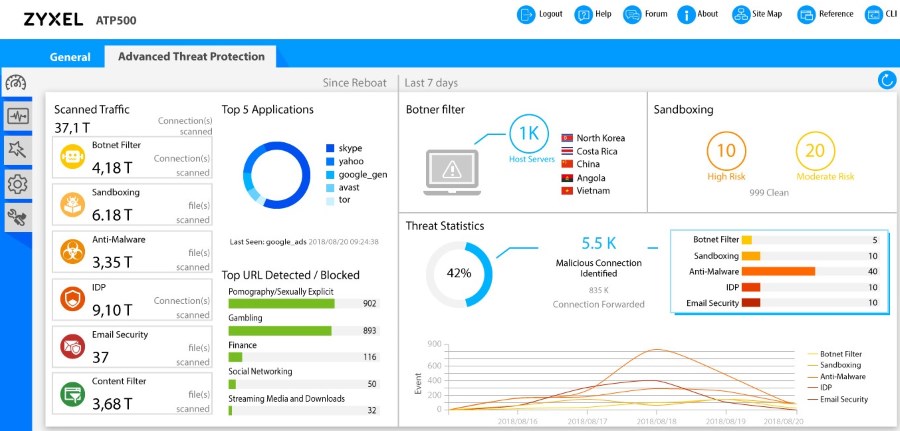The height and width of the screenshot is (431, 900).
Task: Open the Site Map icon
Action: tap(740, 15)
